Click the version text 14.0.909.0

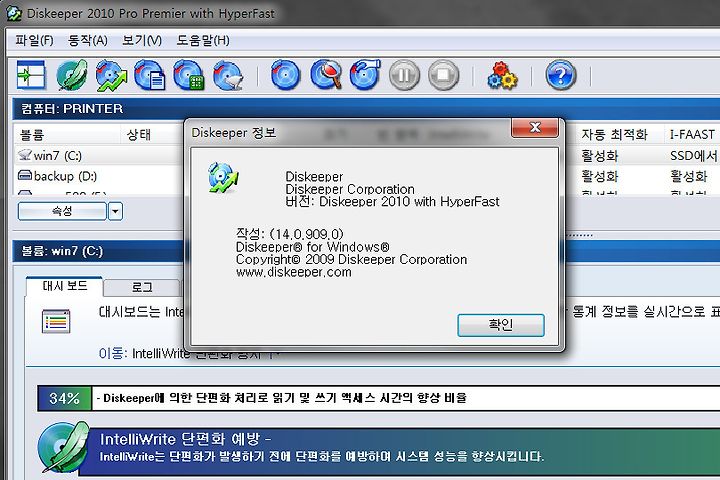pyautogui.click(x=306, y=235)
